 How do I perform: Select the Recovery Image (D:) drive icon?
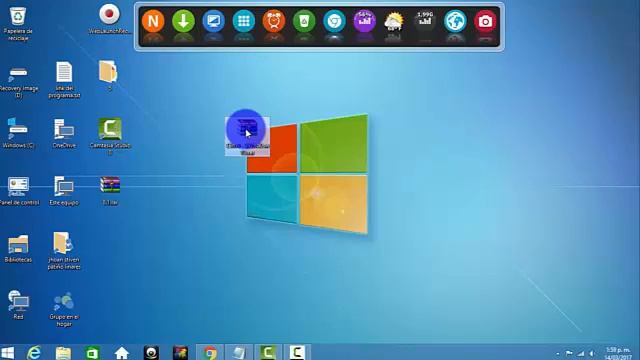pyautogui.click(x=18, y=82)
